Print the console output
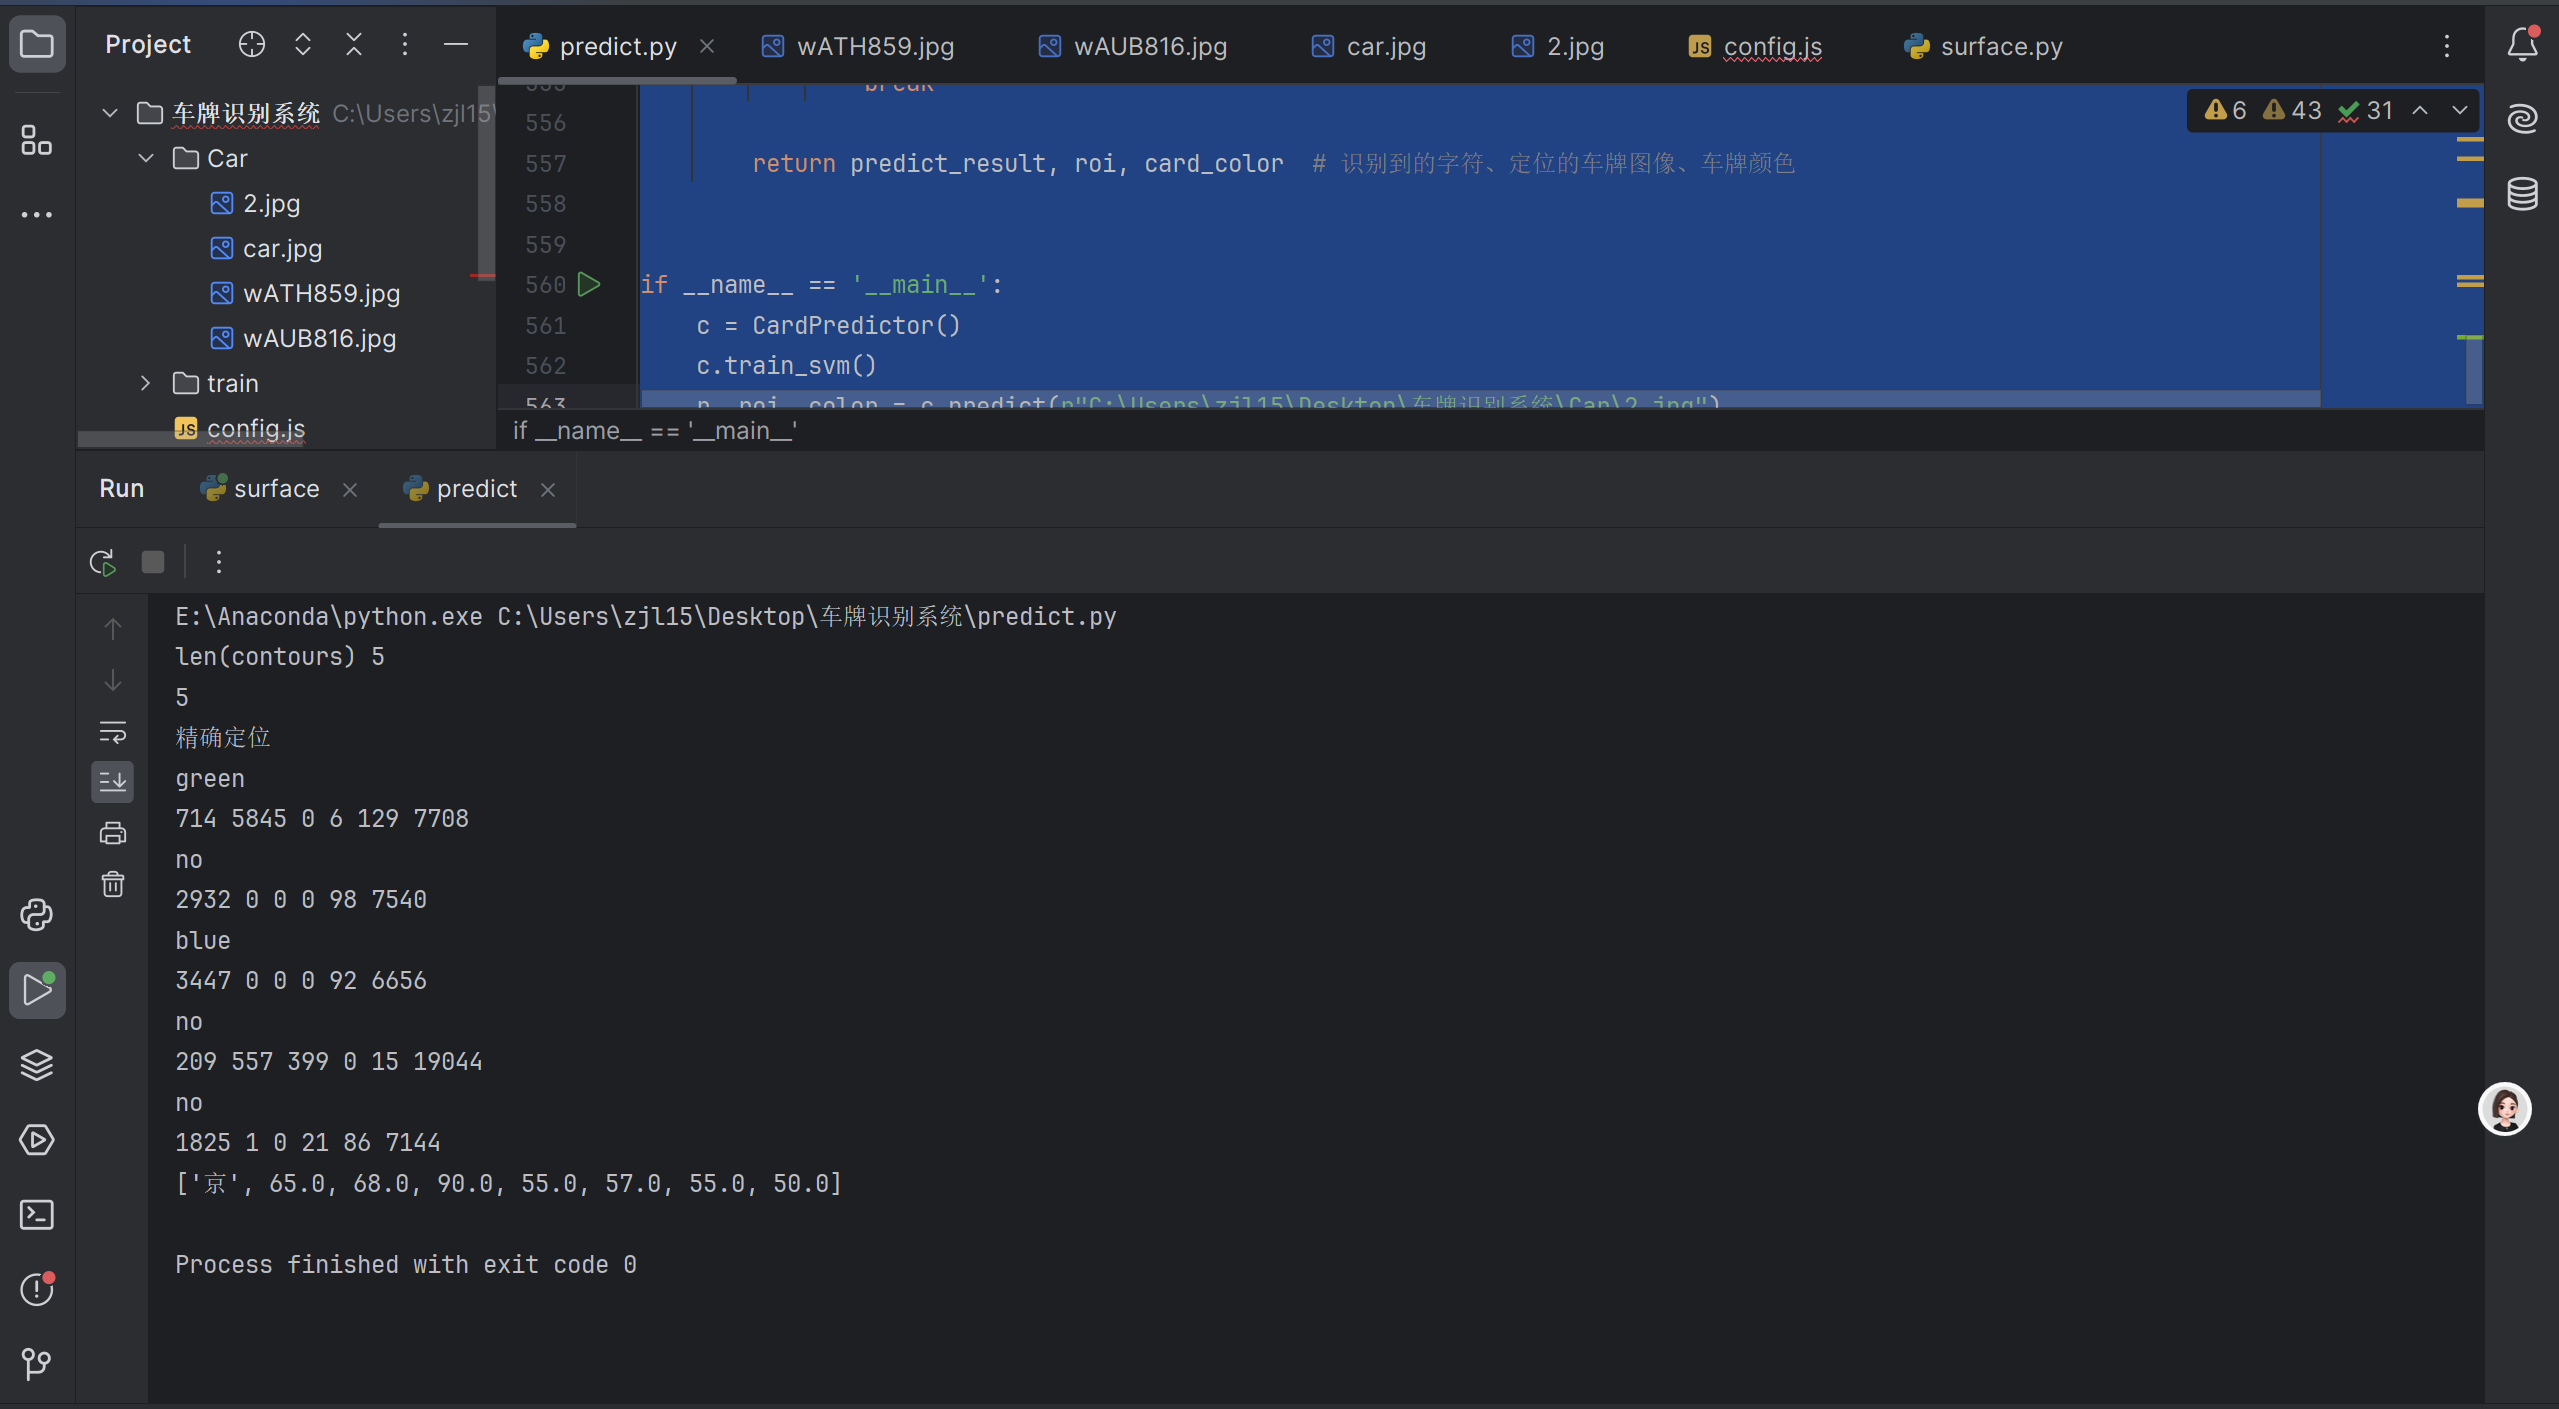Image resolution: width=2559 pixels, height=1409 pixels. click(x=113, y=832)
